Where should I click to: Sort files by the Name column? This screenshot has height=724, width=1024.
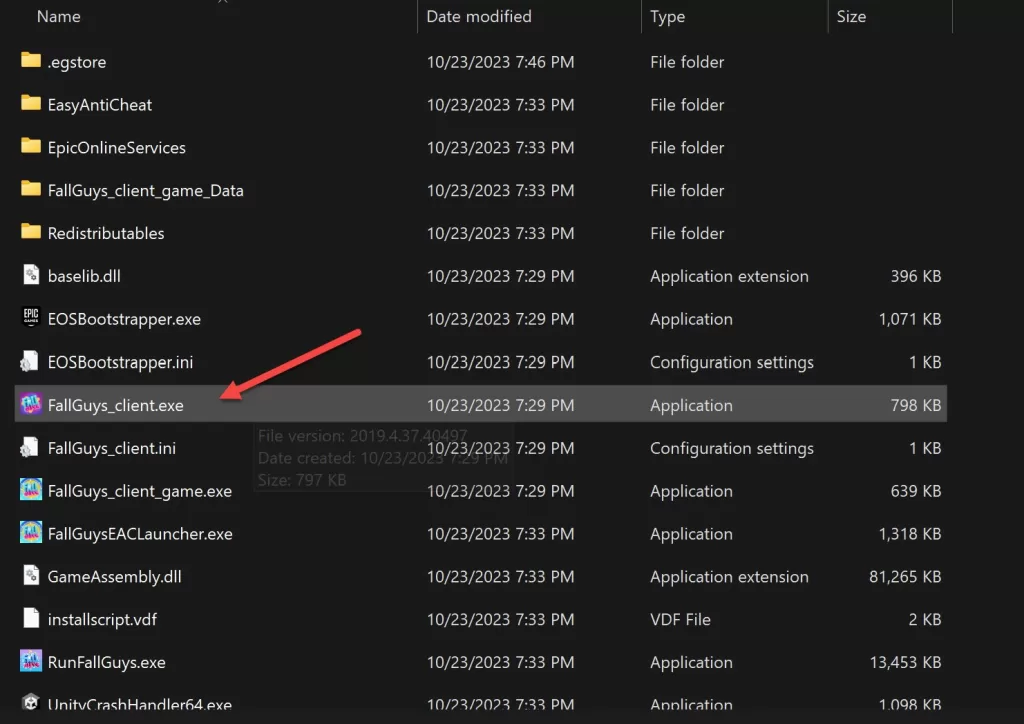pos(59,16)
